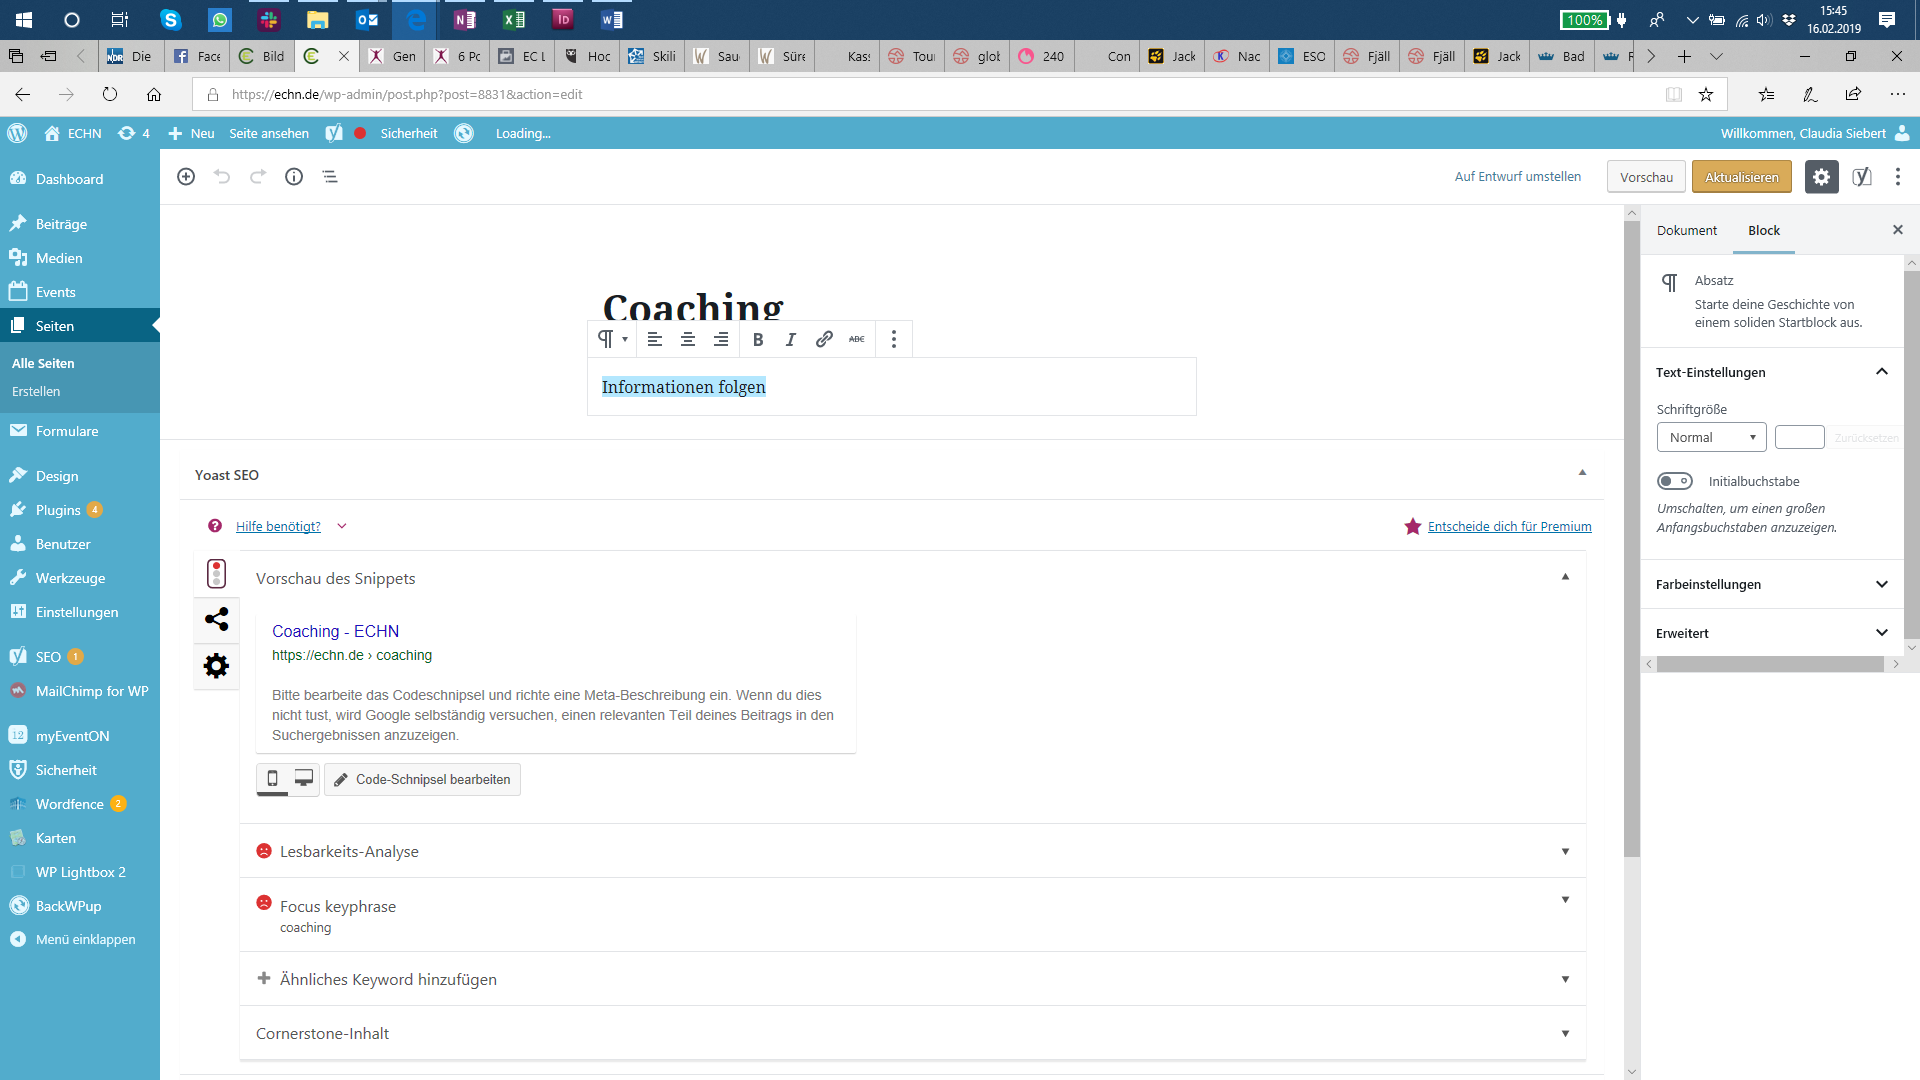Expand Cornerstone-Inhalt section
The height and width of the screenshot is (1080, 1920).
(913, 1033)
